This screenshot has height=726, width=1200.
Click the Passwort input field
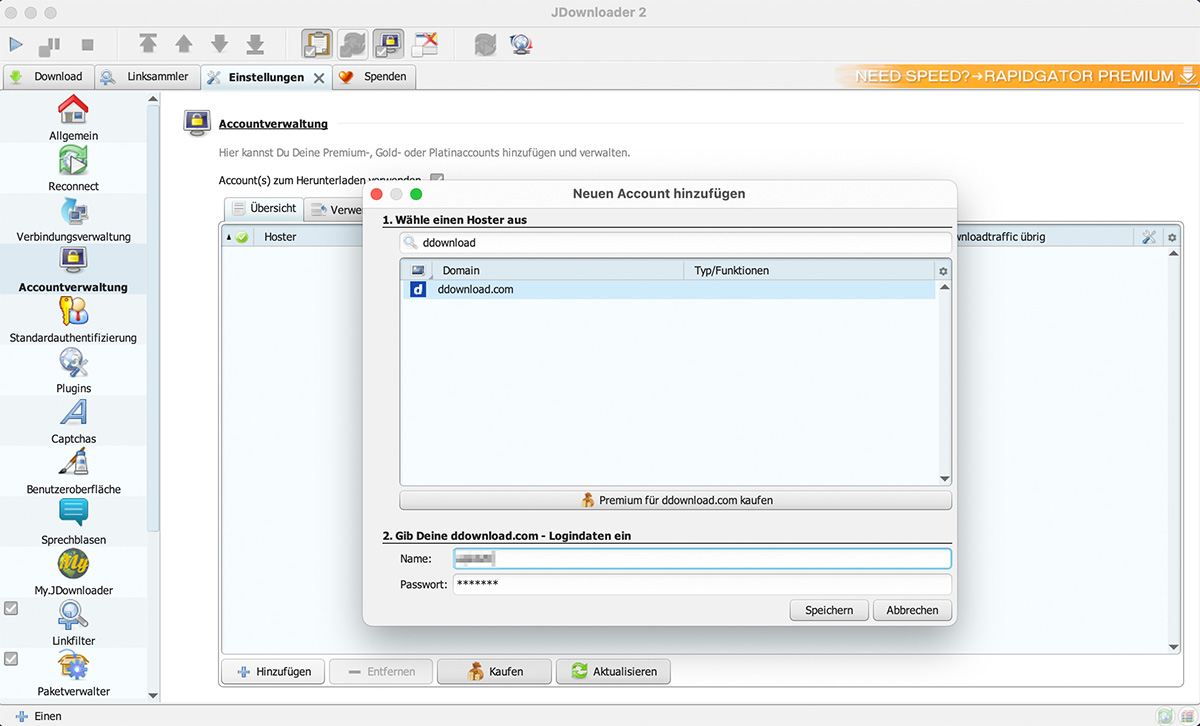coord(702,584)
